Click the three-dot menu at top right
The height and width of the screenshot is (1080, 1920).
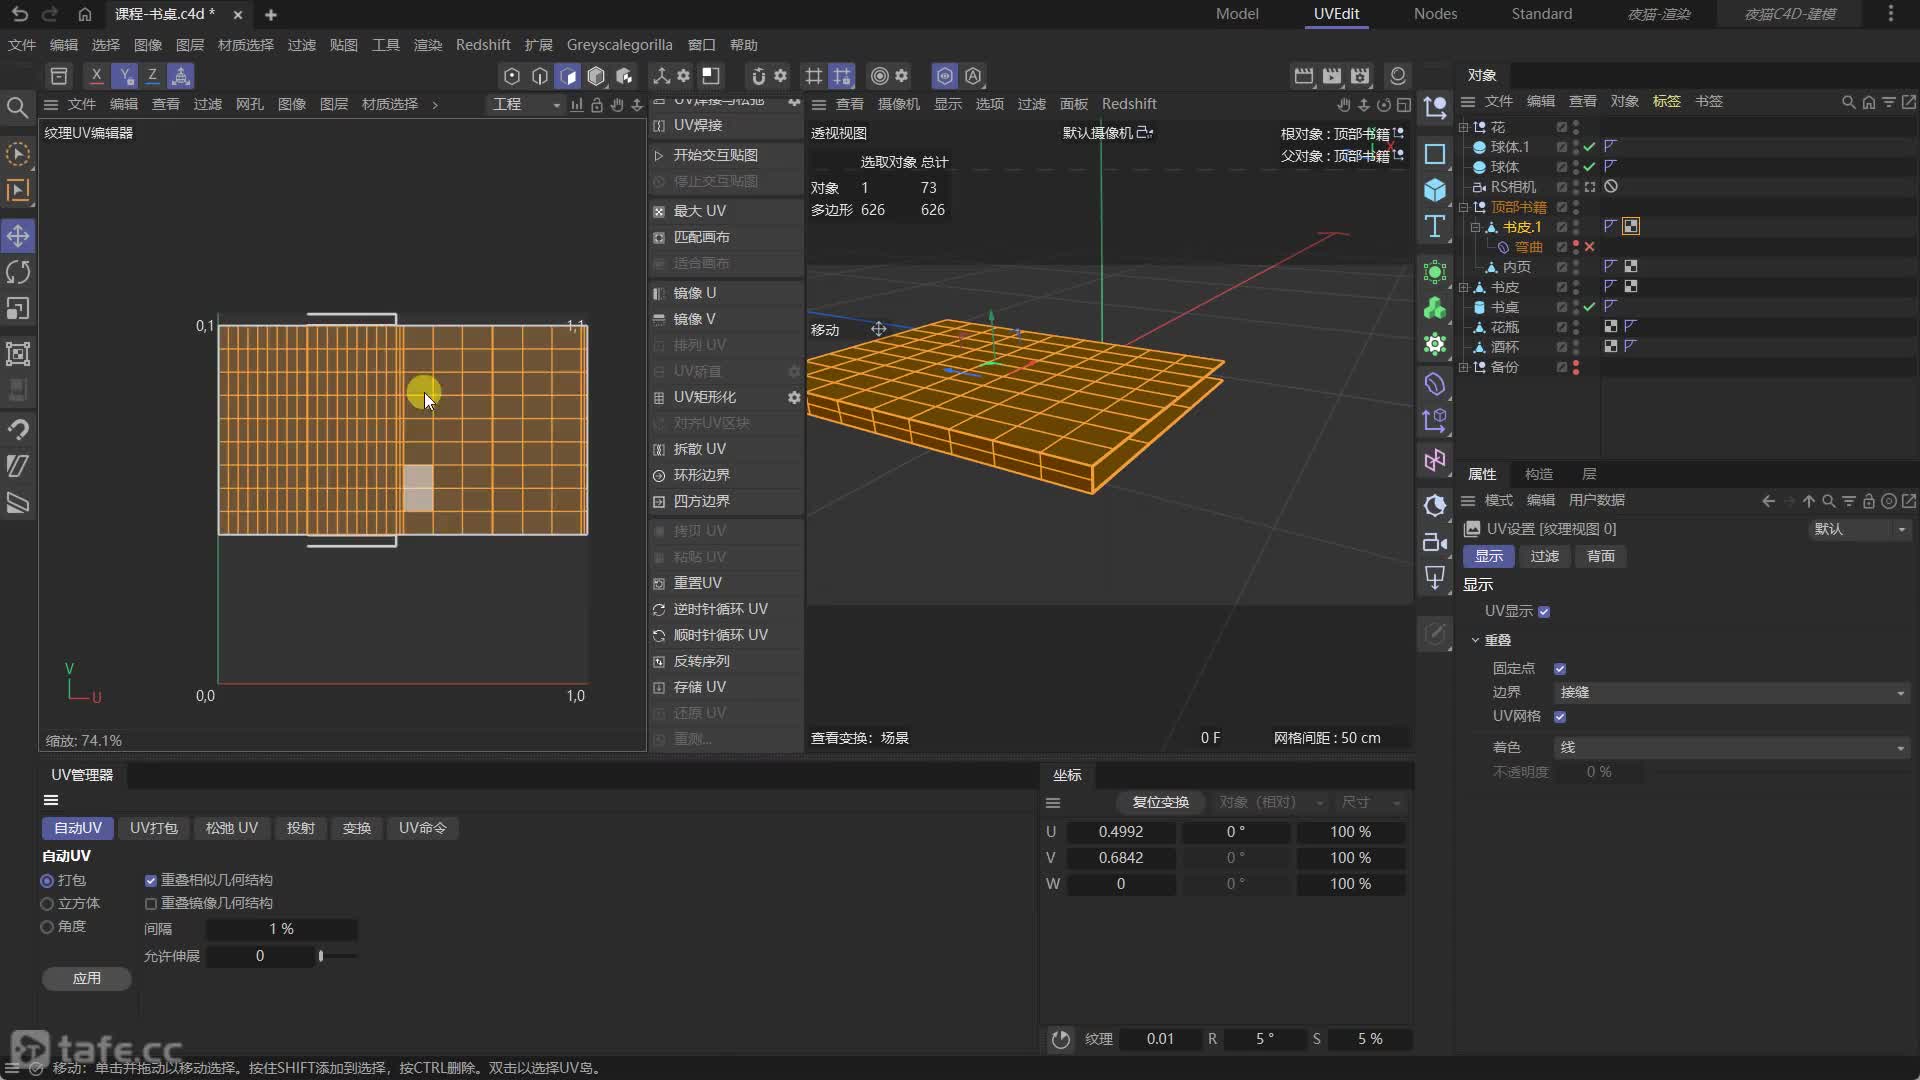click(x=1890, y=14)
